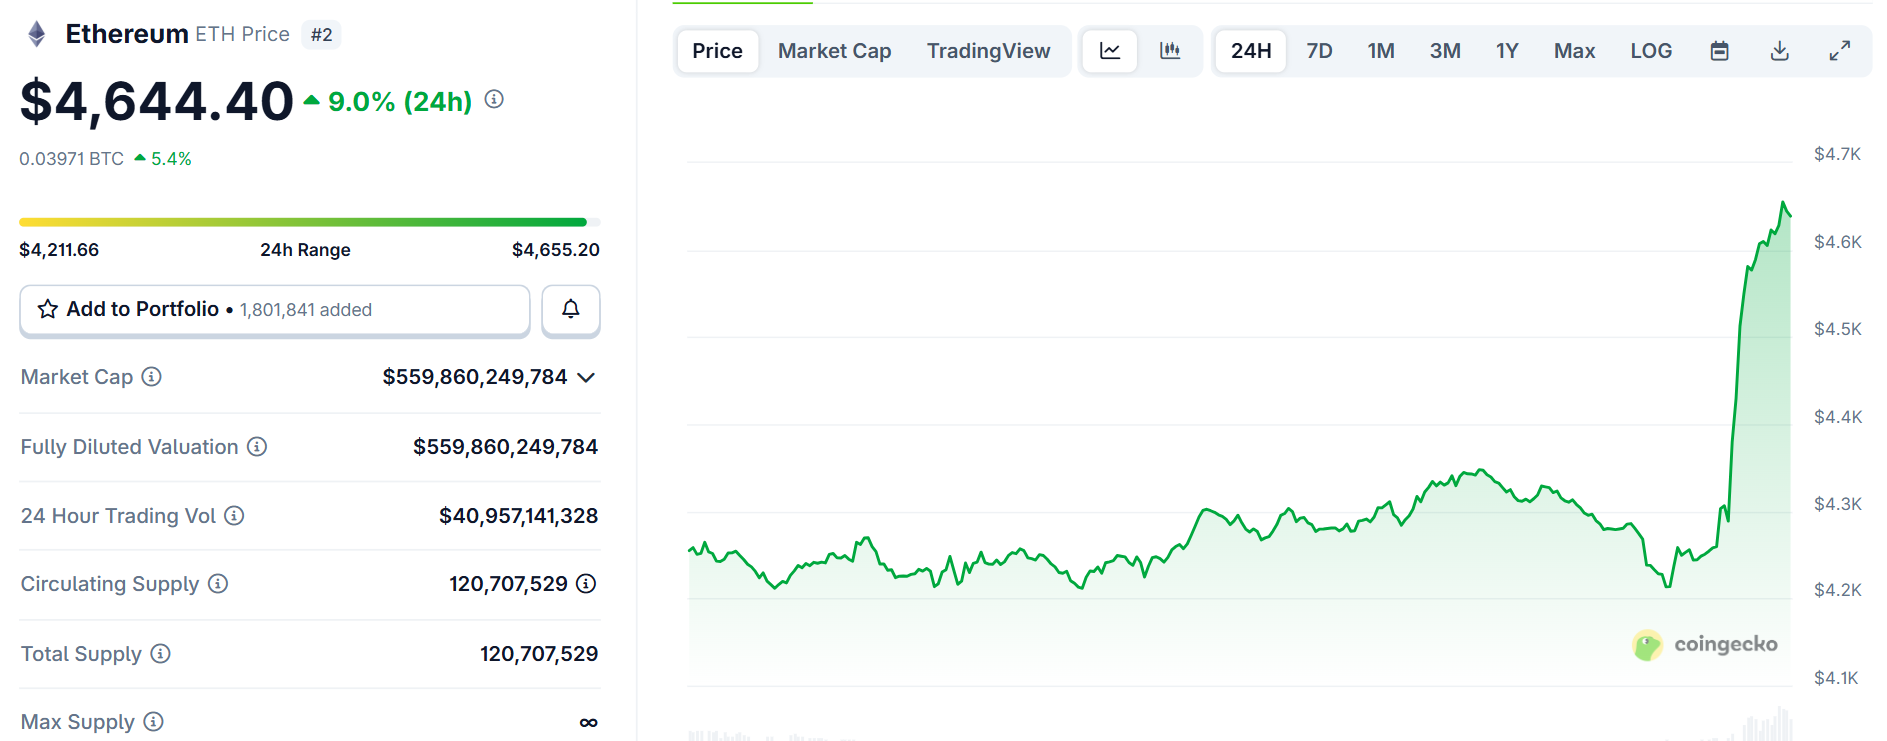This screenshot has width=1887, height=741.
Task: Click the 5.4% BTC change text
Action: point(171,159)
